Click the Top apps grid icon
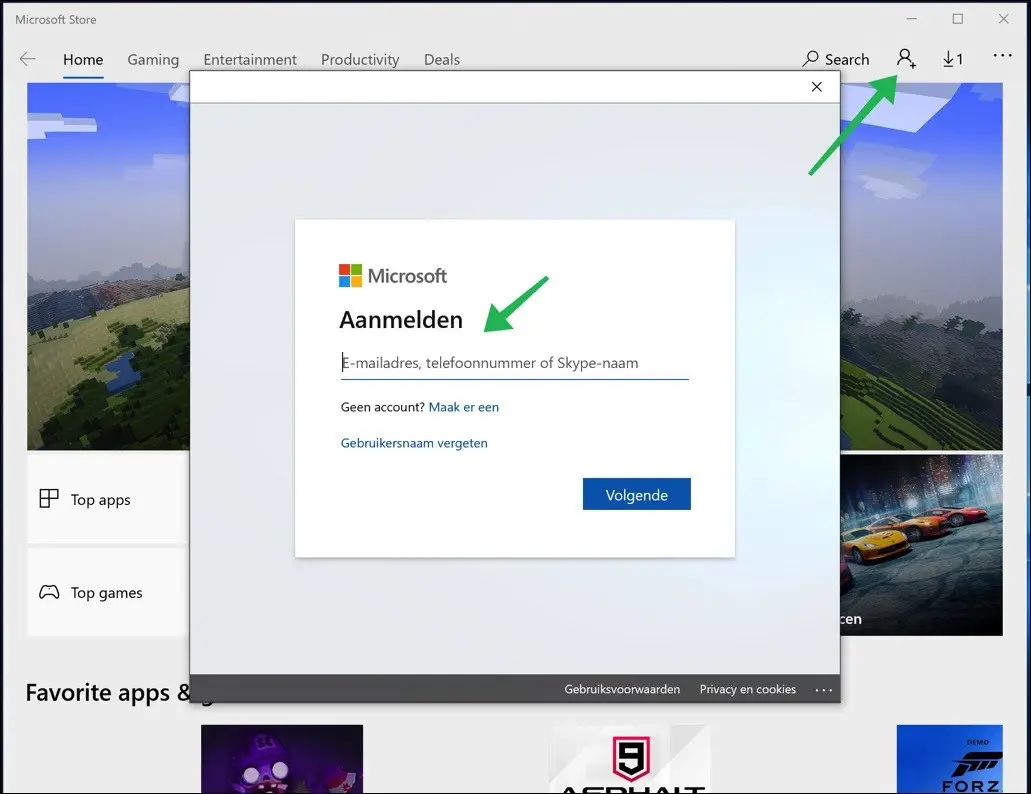 (49, 499)
